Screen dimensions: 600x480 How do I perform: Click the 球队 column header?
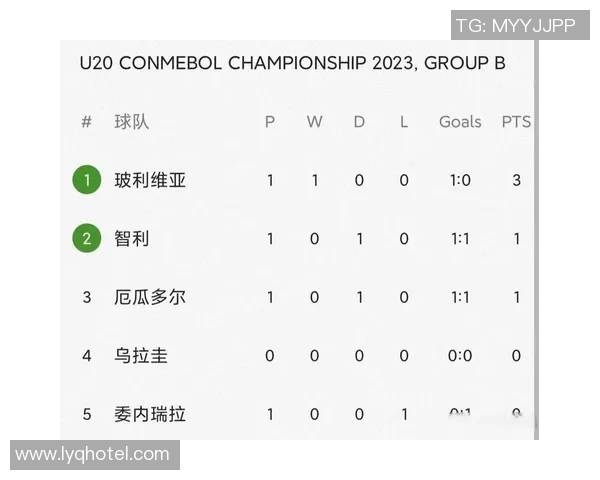click(x=132, y=122)
